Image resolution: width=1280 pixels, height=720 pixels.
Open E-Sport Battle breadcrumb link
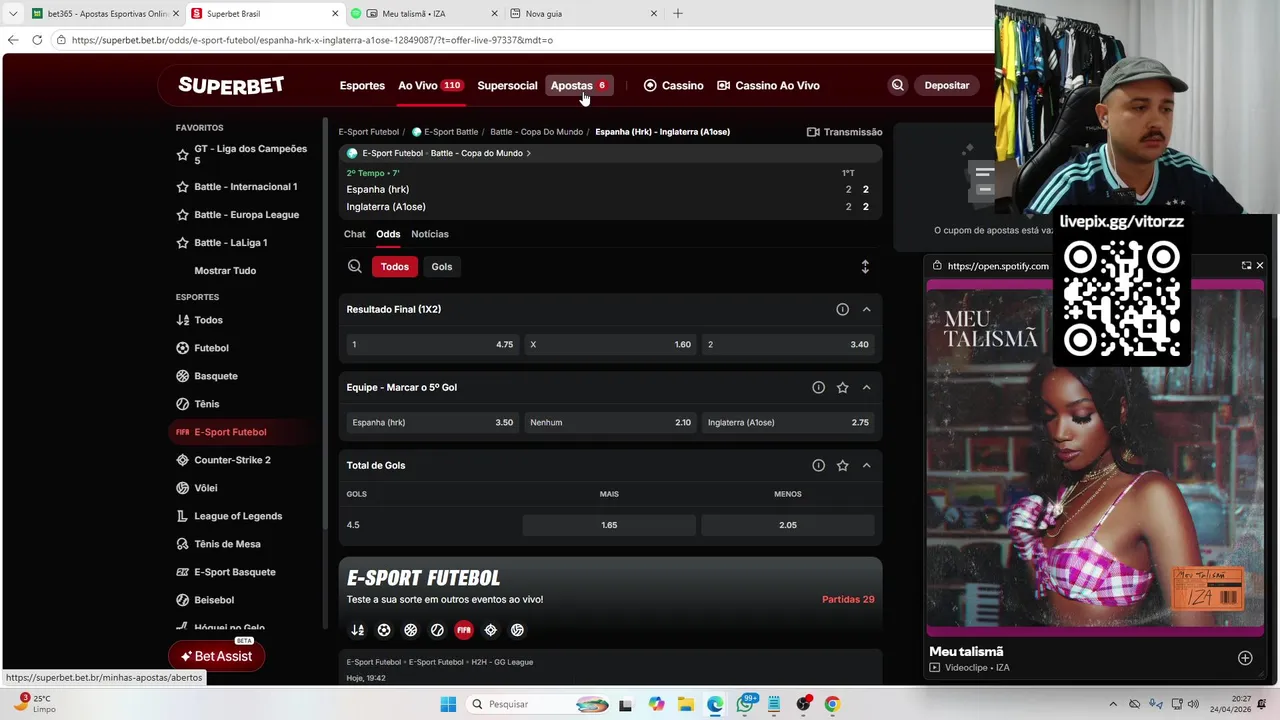(445, 132)
